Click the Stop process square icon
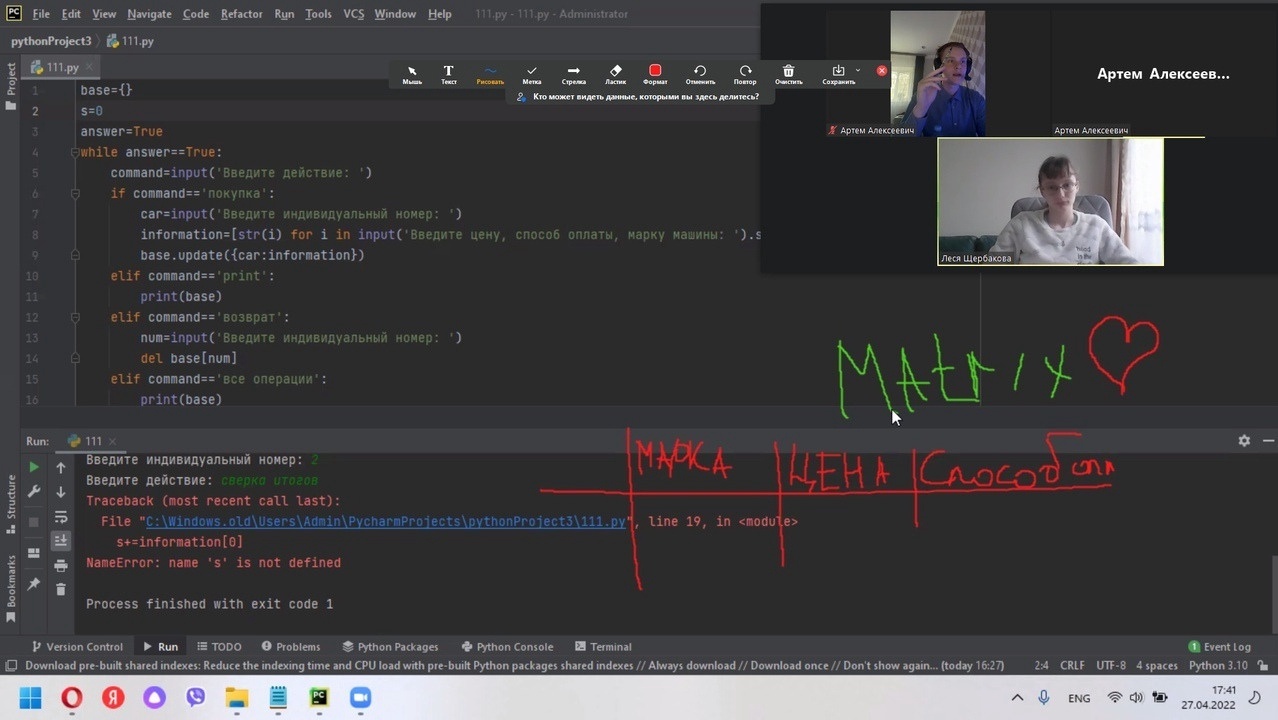1278x720 pixels. pos(33,522)
